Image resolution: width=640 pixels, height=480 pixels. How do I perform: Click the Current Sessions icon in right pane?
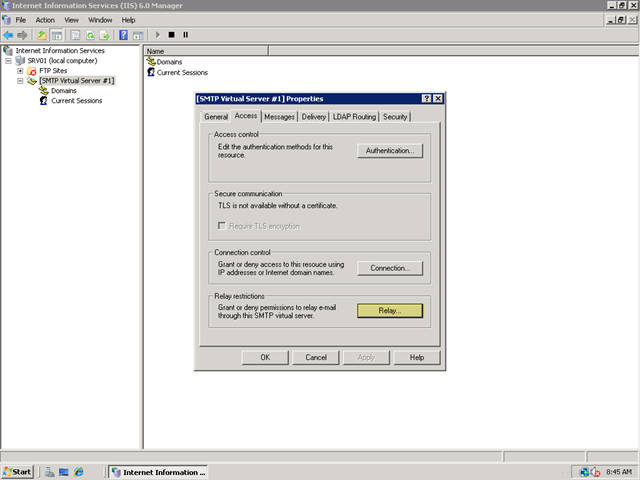[151, 72]
